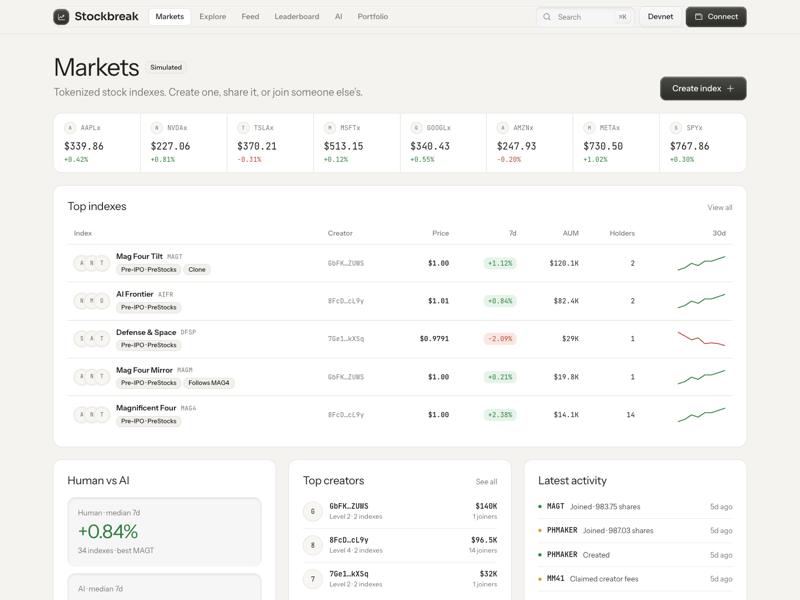Click the 8FcD…cL9y creator avatar in Top creators
Screen dimensions: 800x600
pos(313,545)
